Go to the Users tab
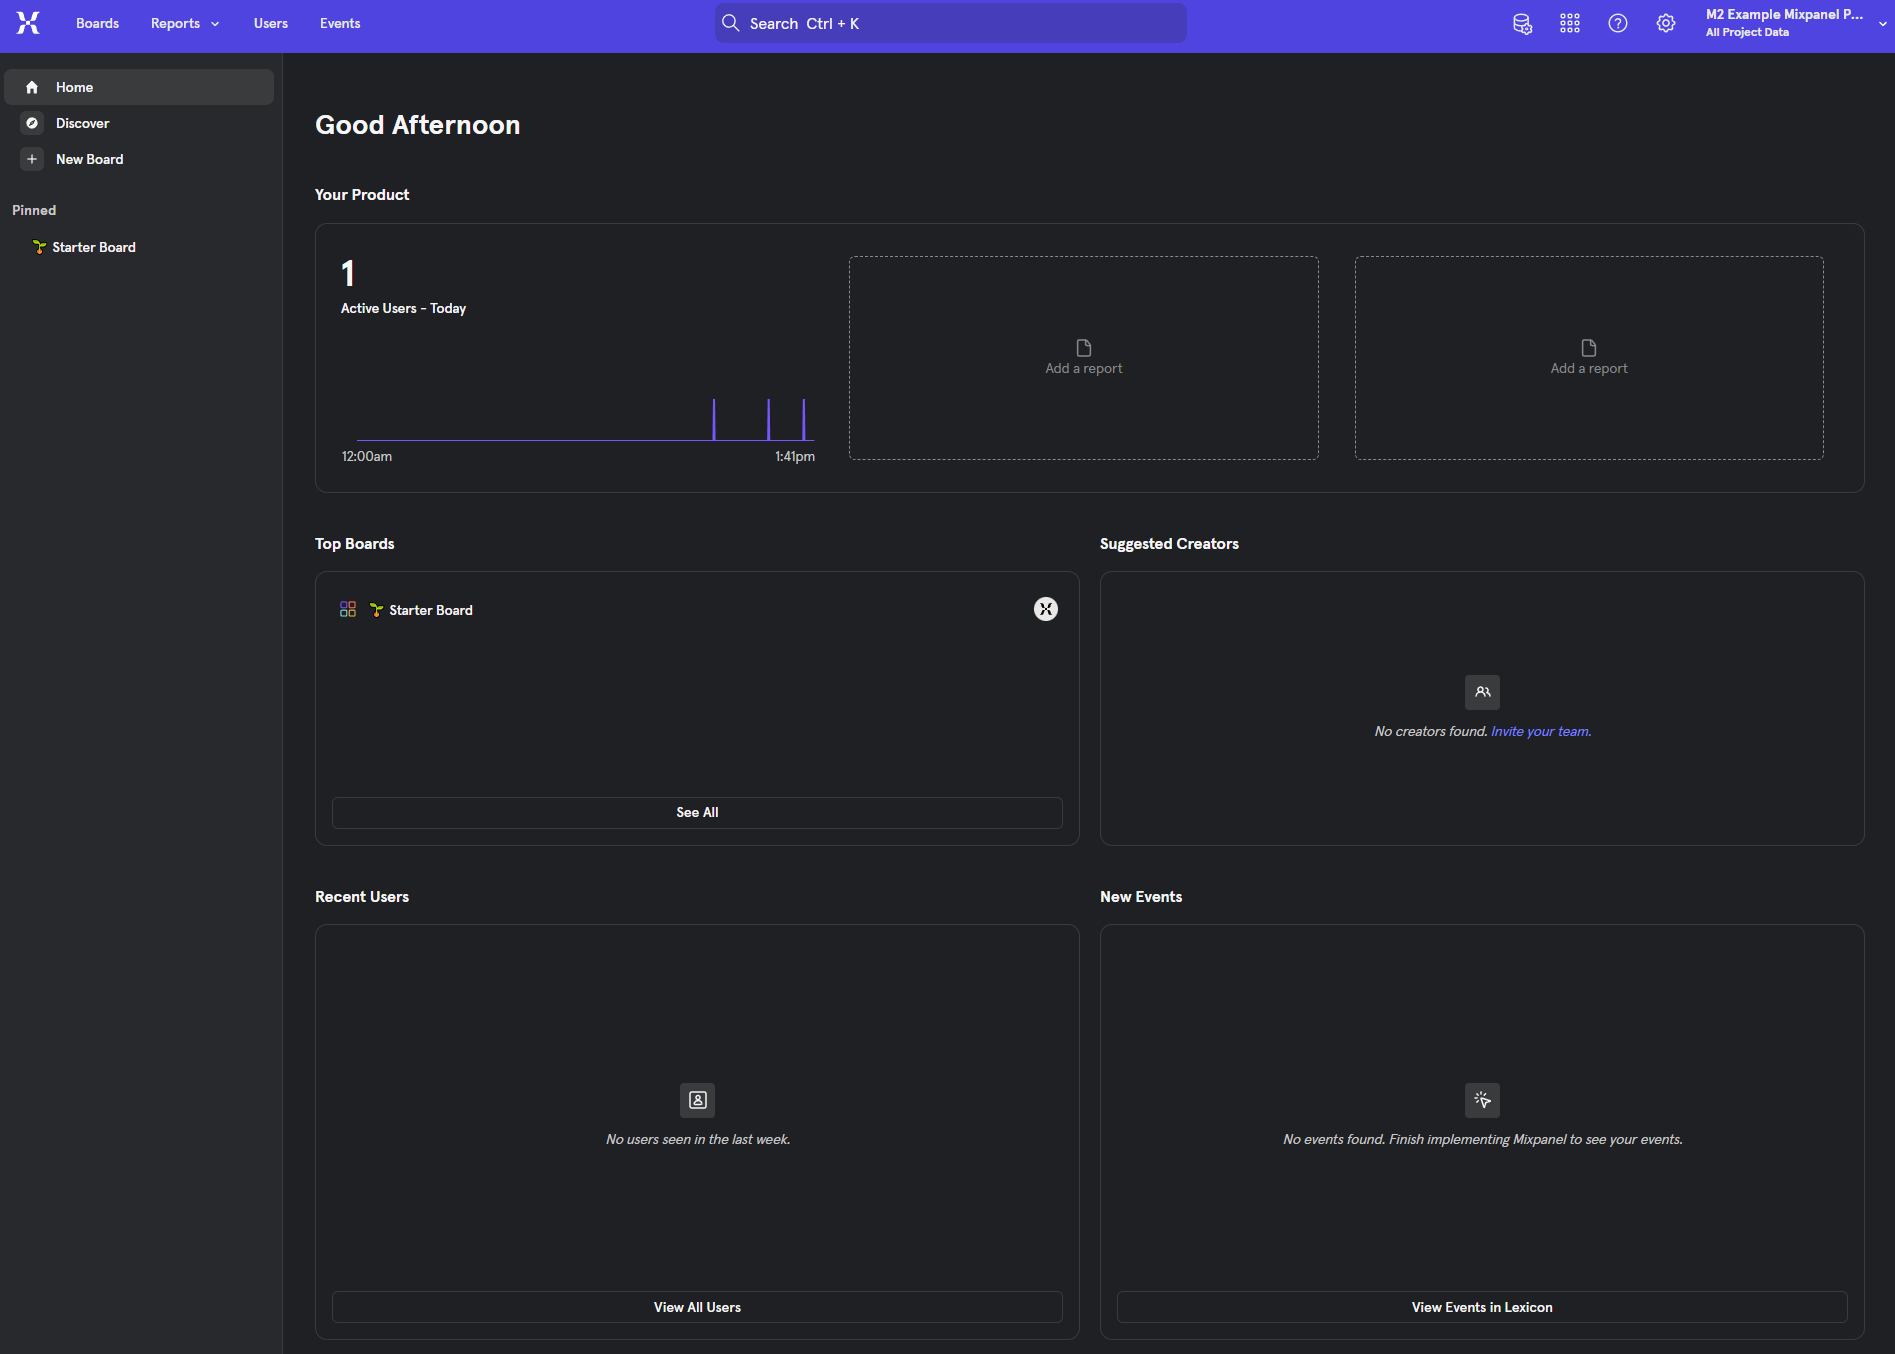Screen dimensions: 1895x1354 (270, 23)
